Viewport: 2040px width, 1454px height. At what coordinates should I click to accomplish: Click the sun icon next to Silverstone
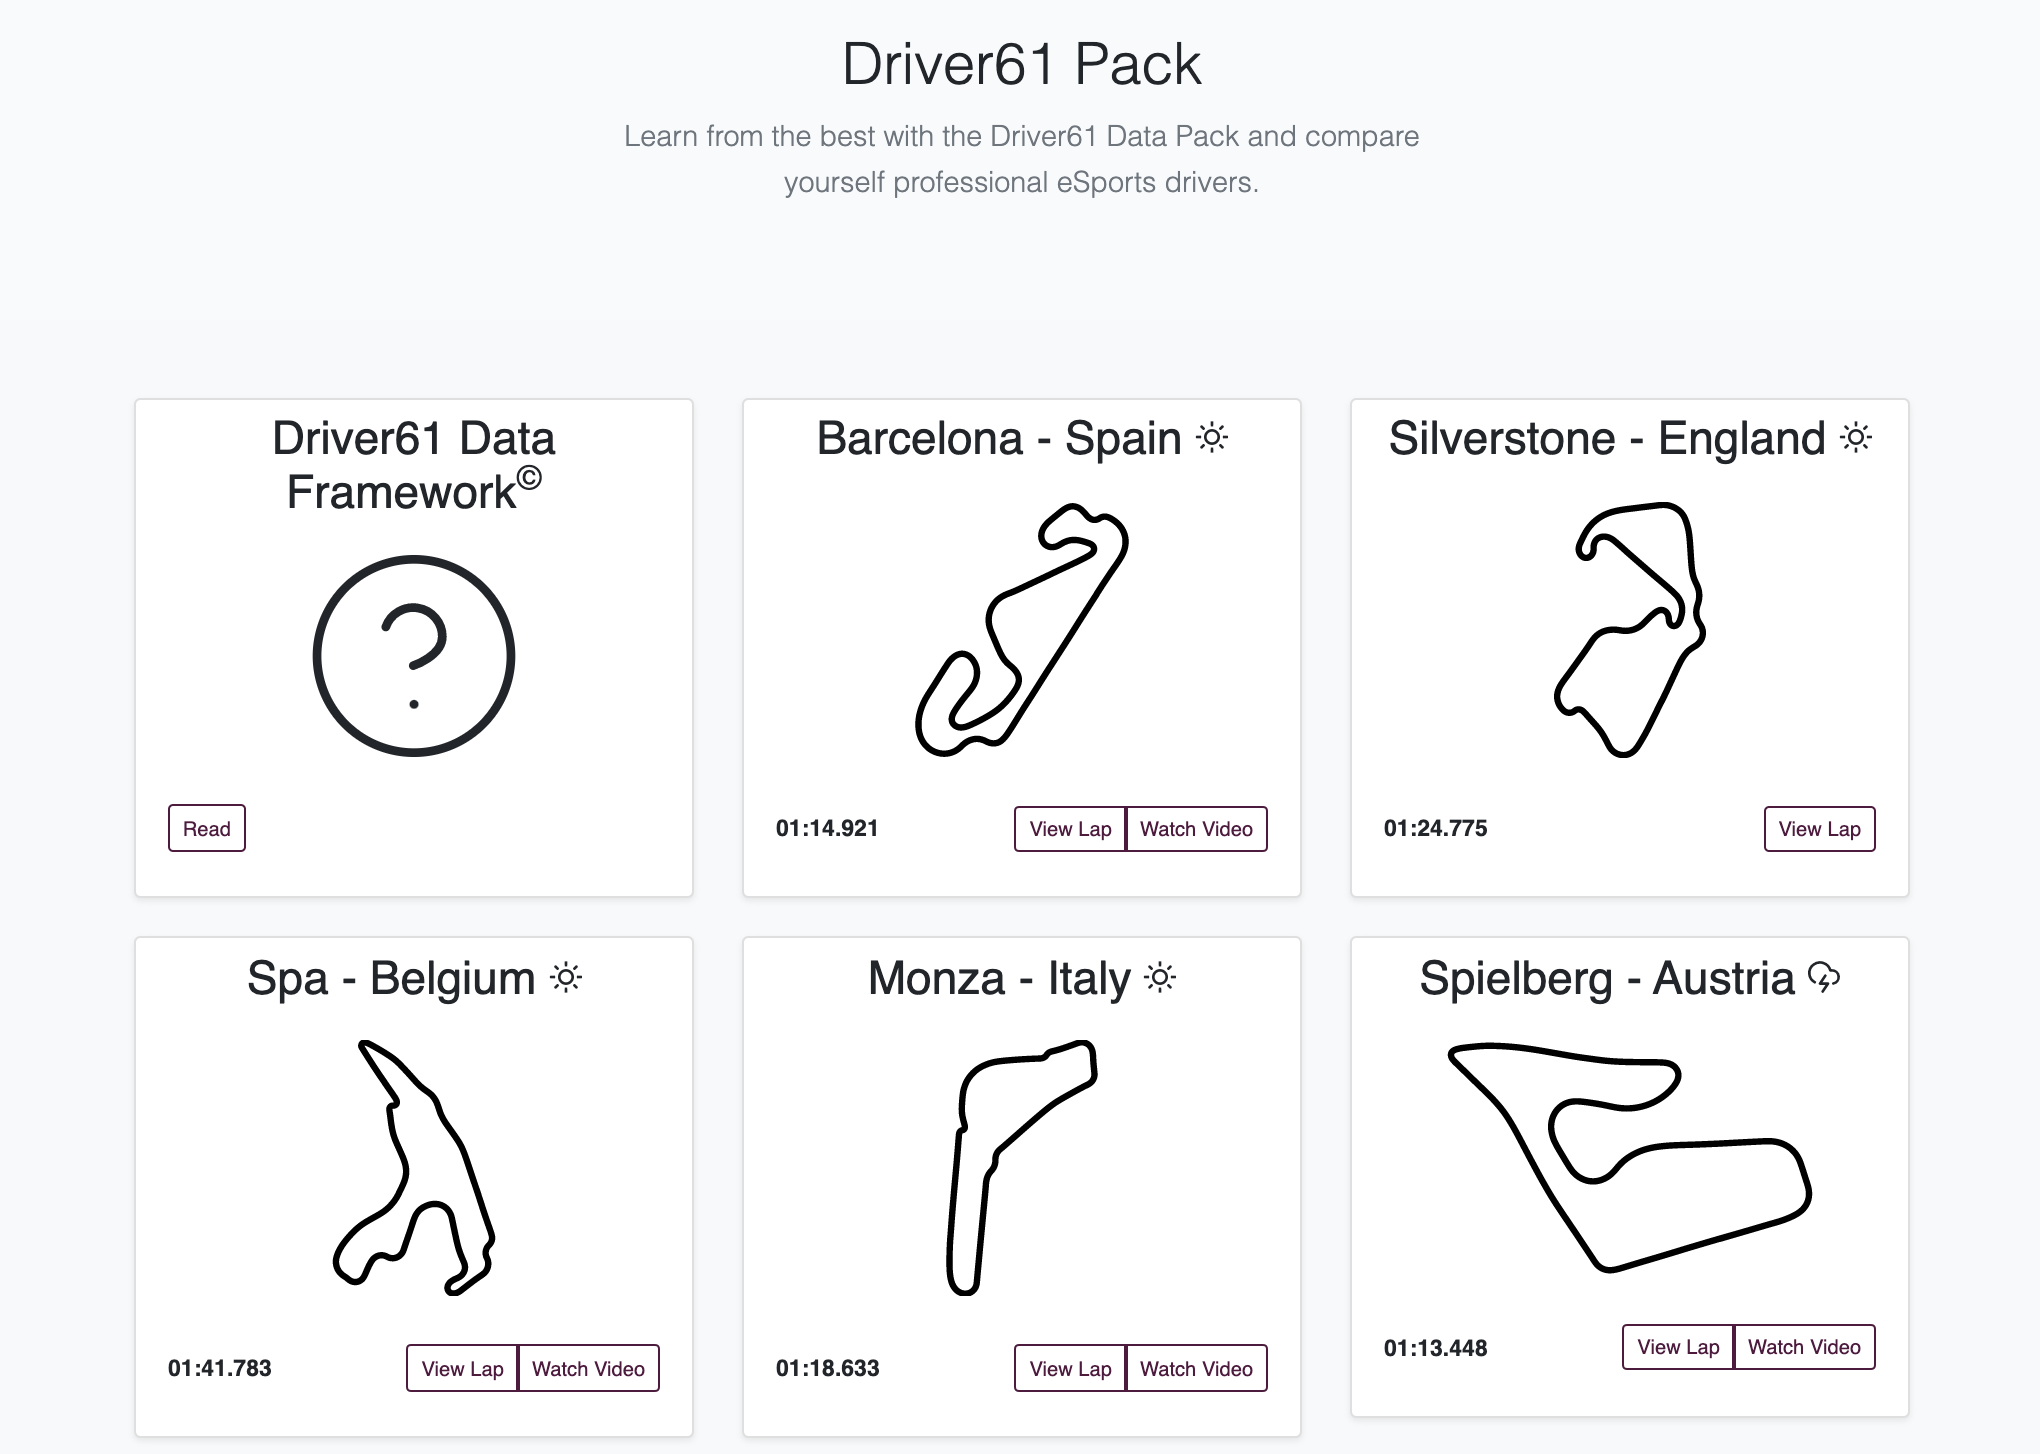1856,438
